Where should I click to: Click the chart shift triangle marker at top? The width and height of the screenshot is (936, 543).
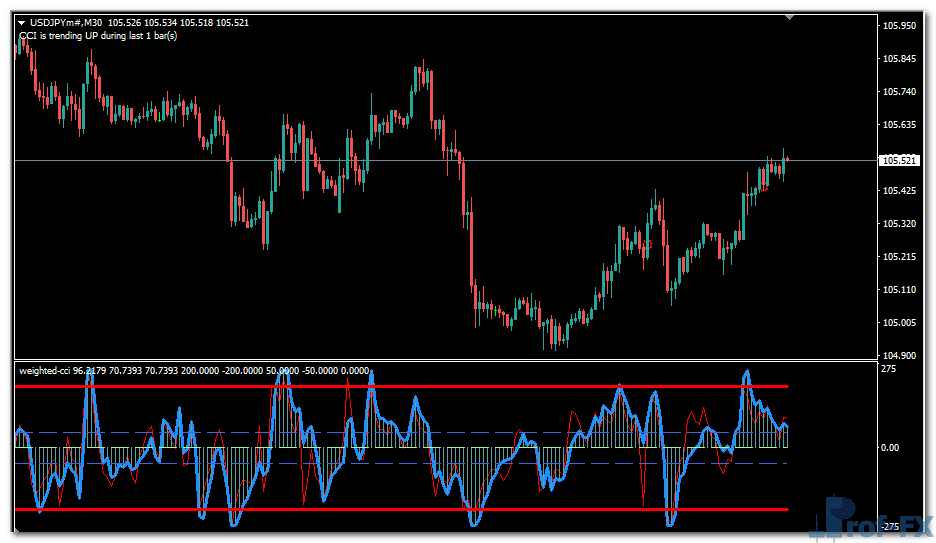click(x=791, y=17)
